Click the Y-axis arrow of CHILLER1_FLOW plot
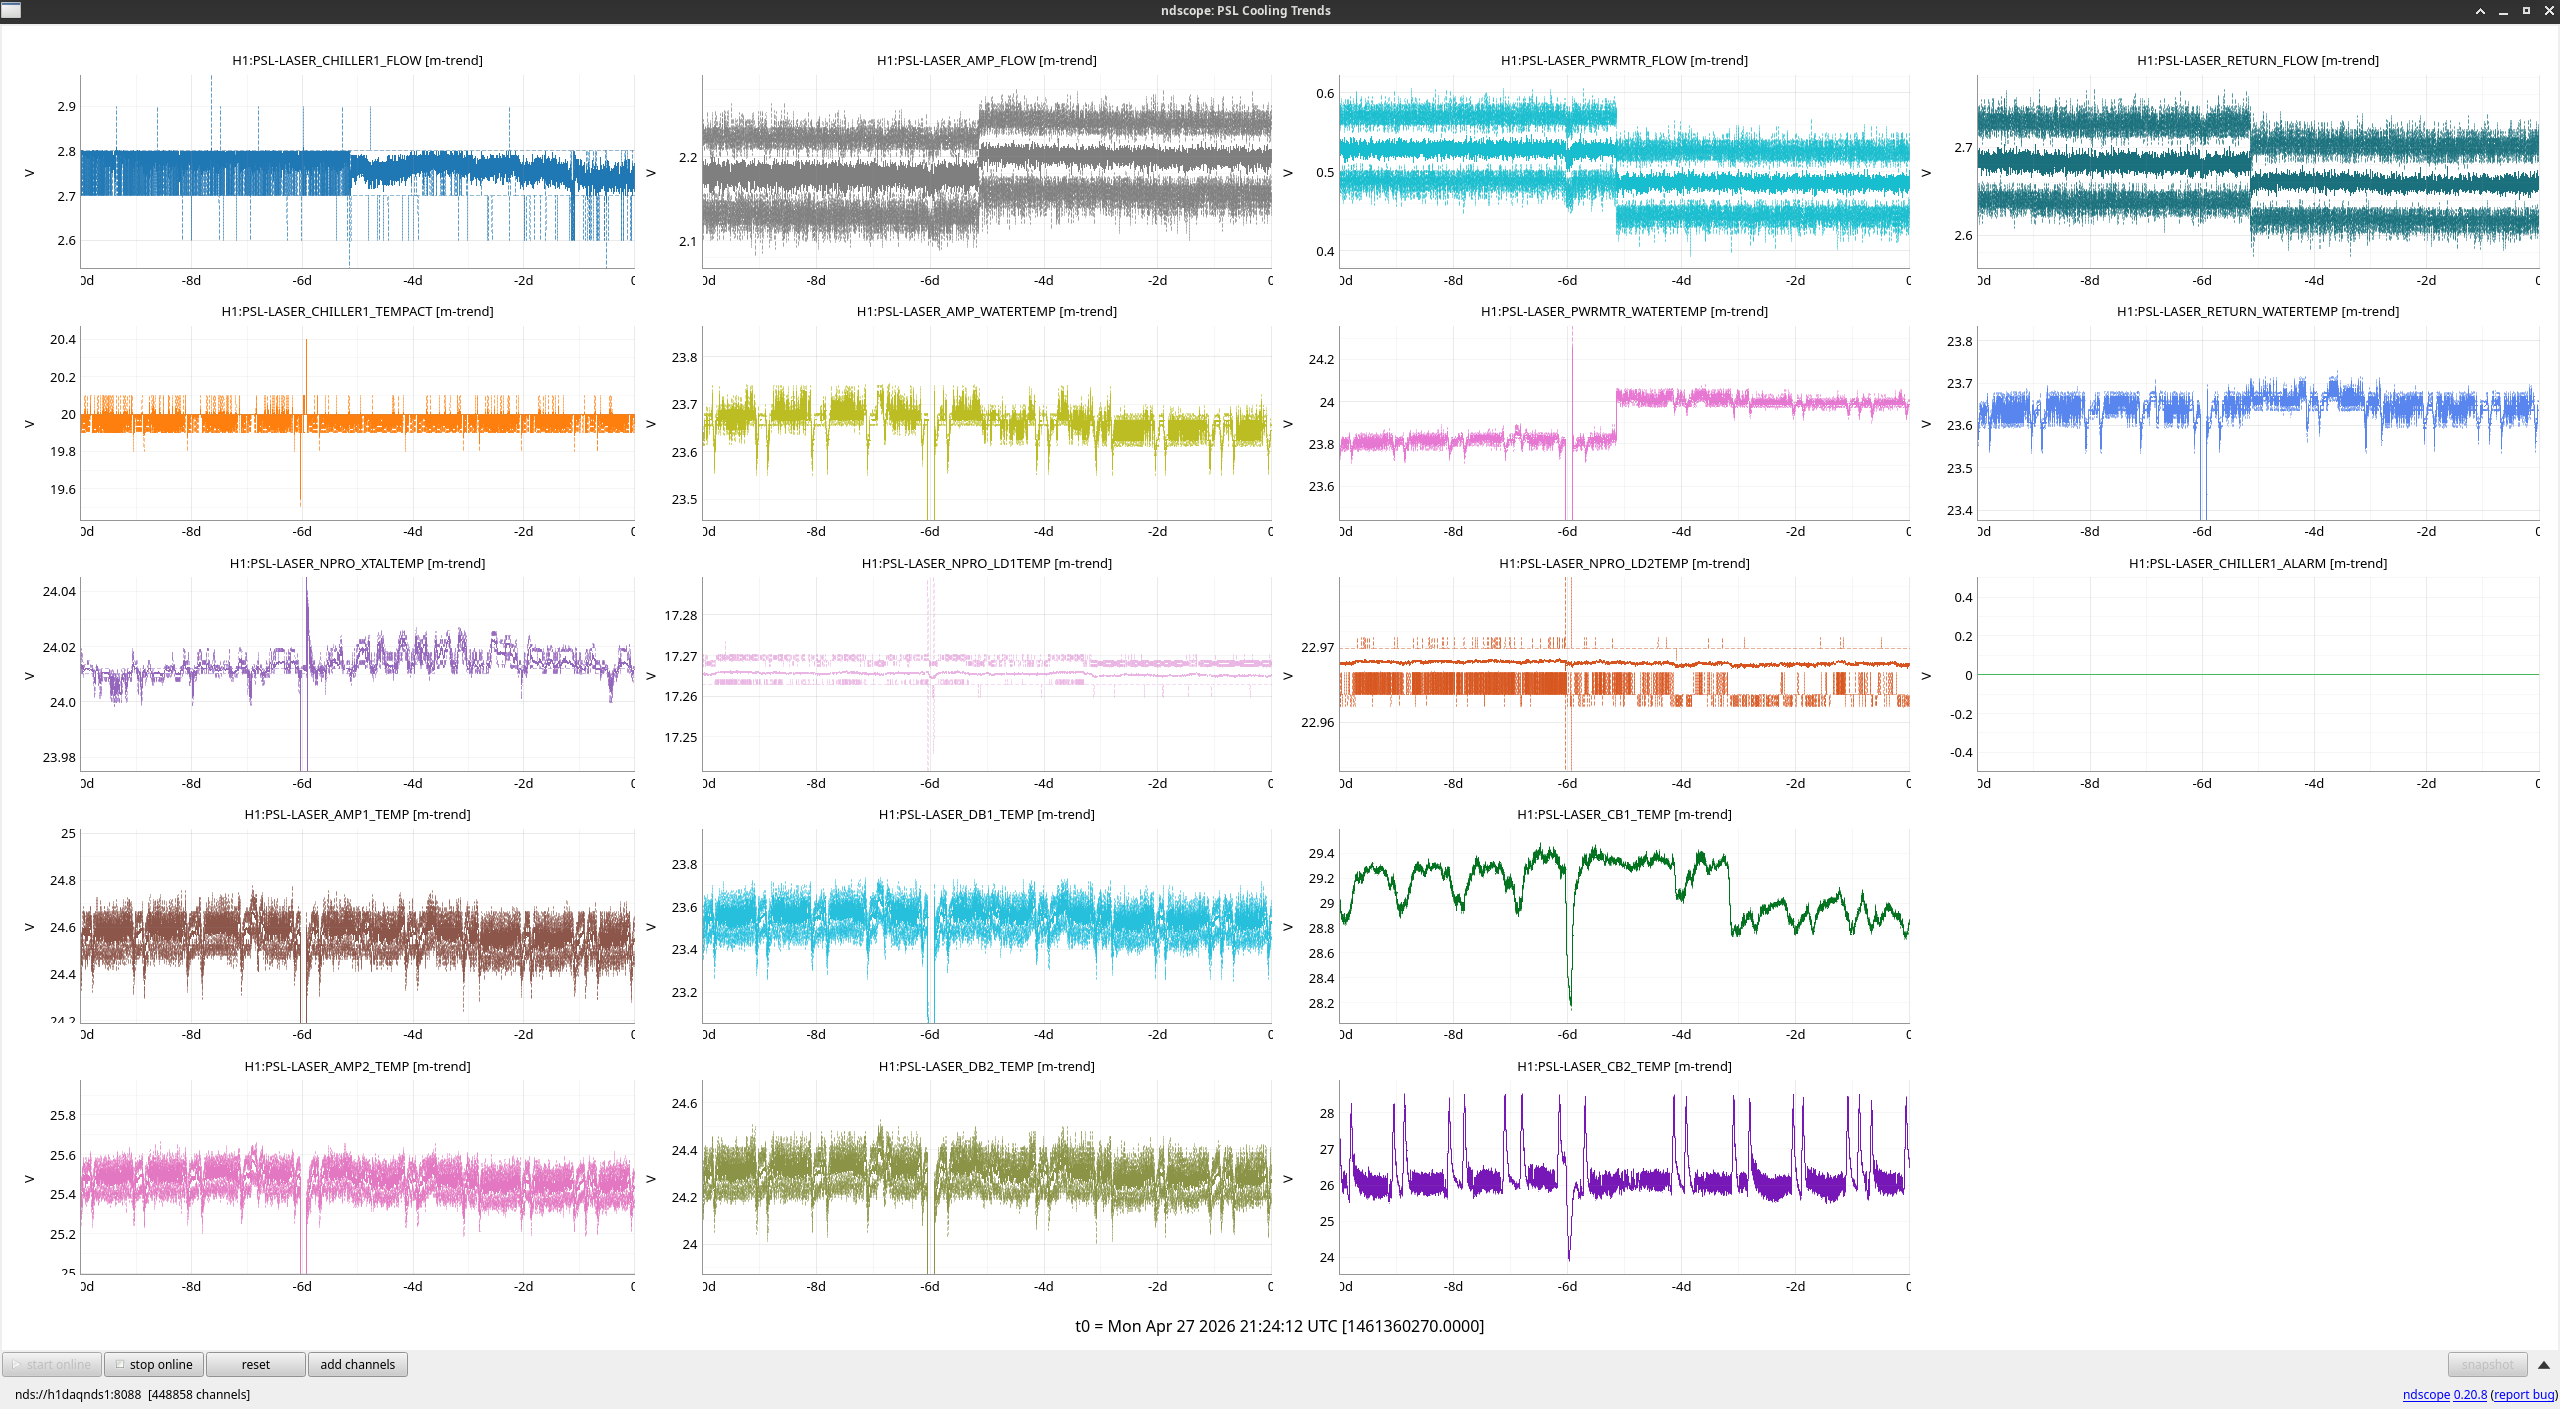Image resolution: width=2560 pixels, height=1409 pixels. coord(29,173)
